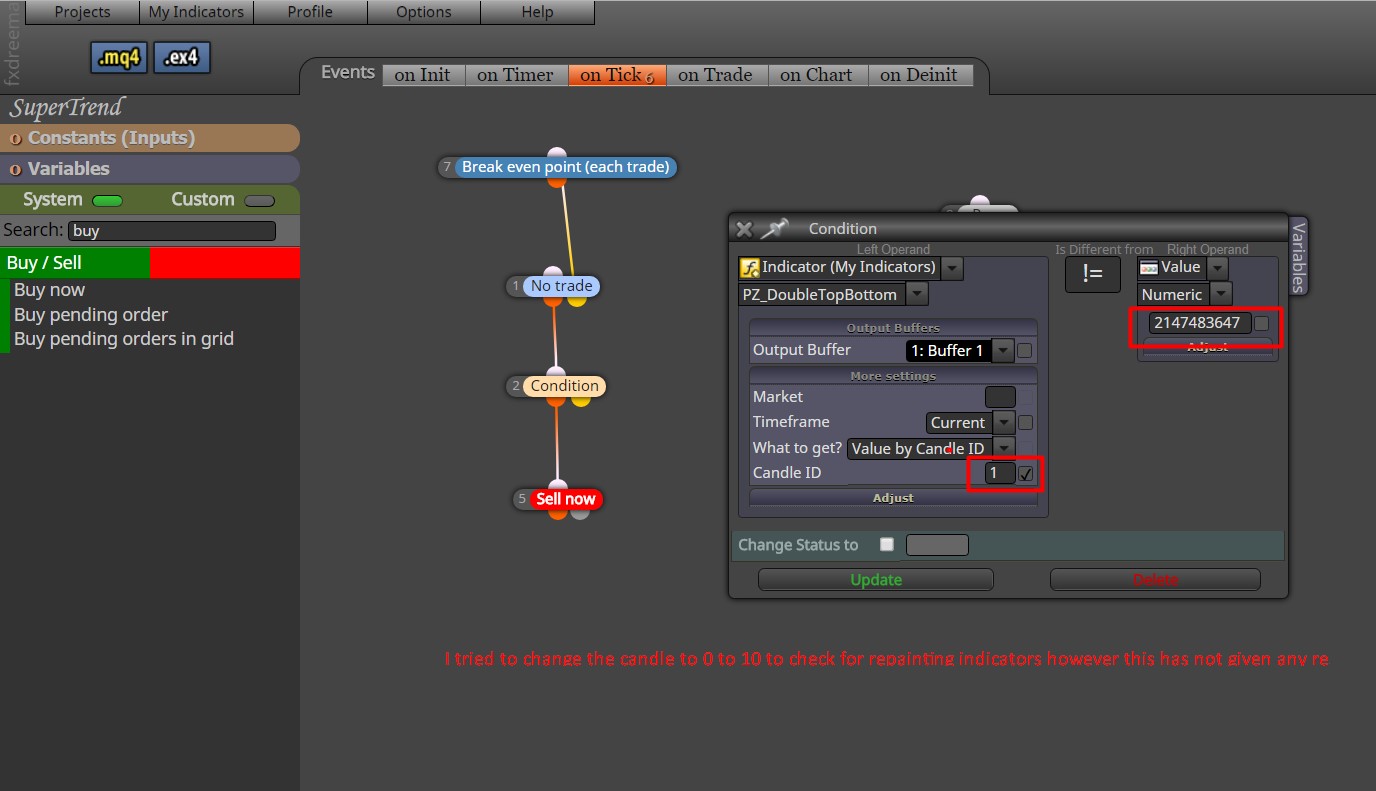Select the Break even point (each trade) block
Viewport: 1376px width, 791px height.
pos(565,167)
